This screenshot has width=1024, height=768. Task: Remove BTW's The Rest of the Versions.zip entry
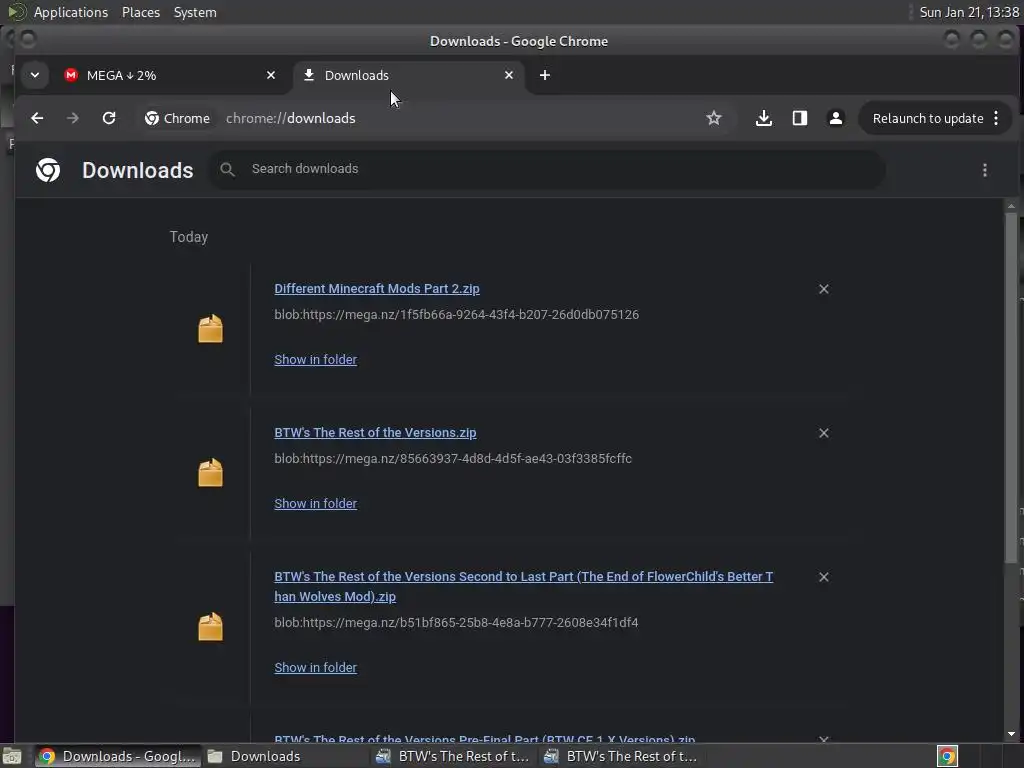tap(824, 433)
